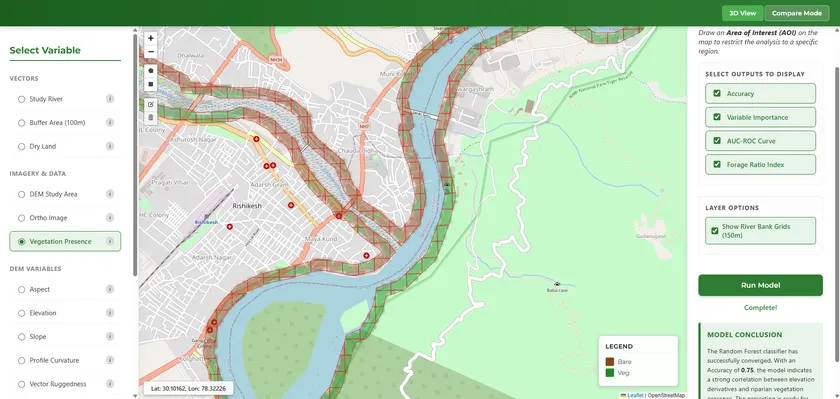Viewport: 840px width, 399px height.
Task: Select the Buffer Area (100m) radio button
Action: [21, 123]
